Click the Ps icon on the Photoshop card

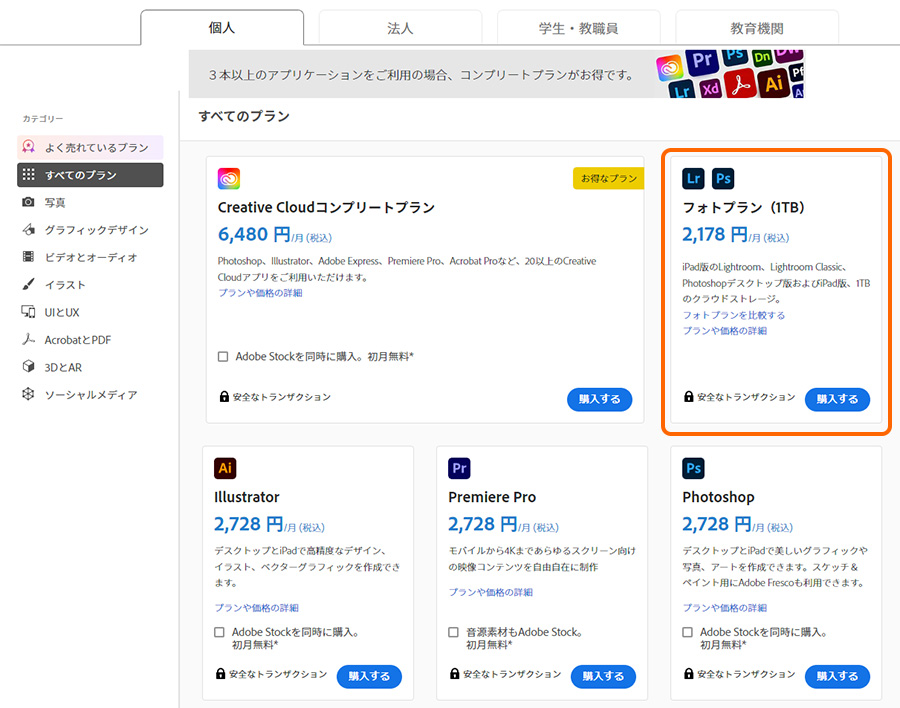coord(693,468)
